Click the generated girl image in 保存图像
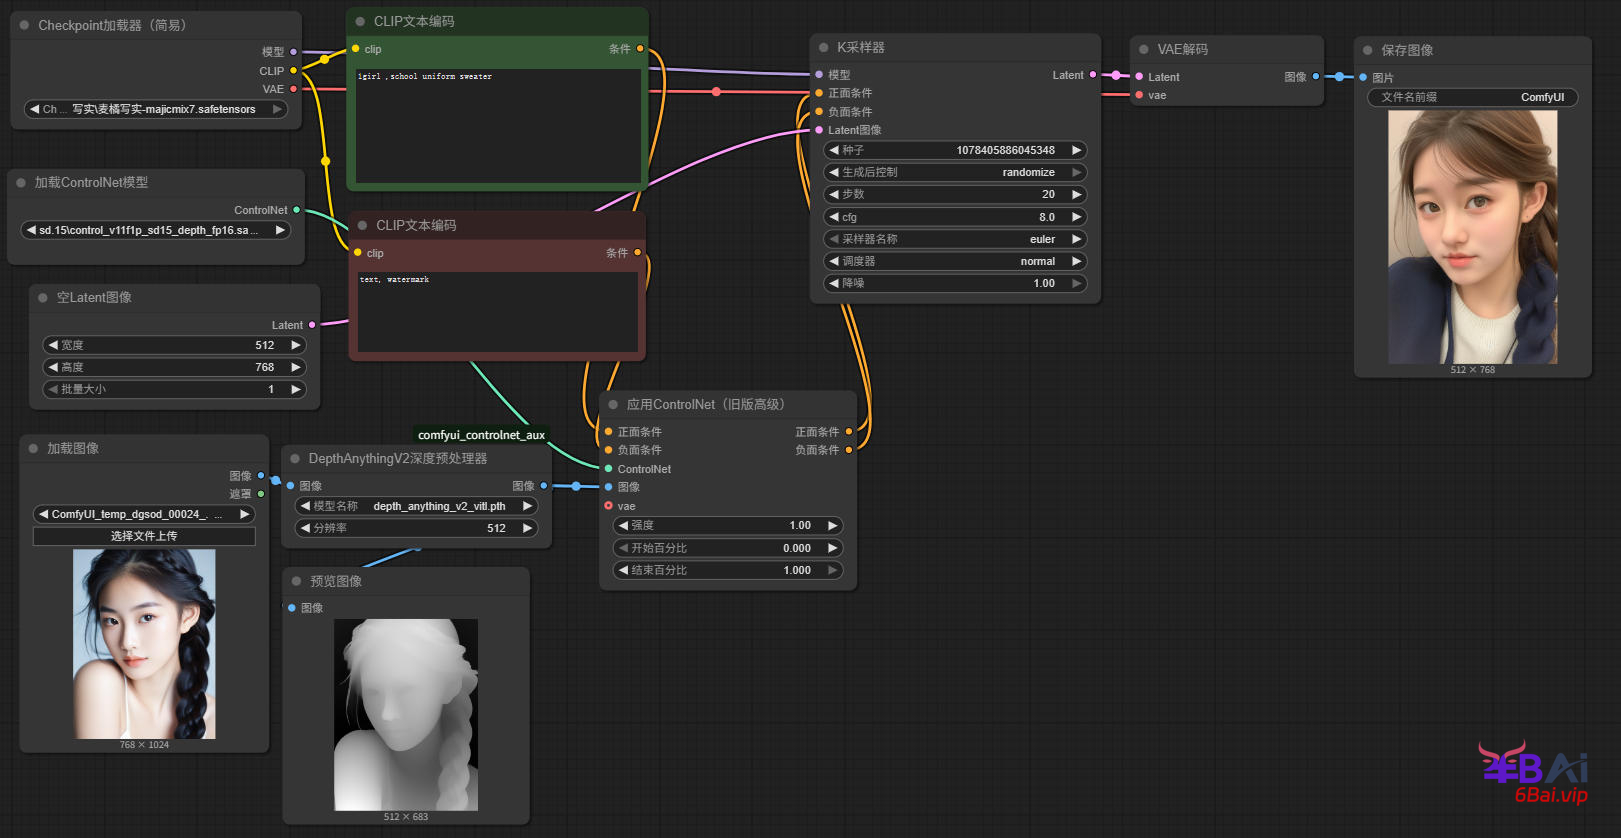This screenshot has height=838, width=1621. click(x=1472, y=236)
